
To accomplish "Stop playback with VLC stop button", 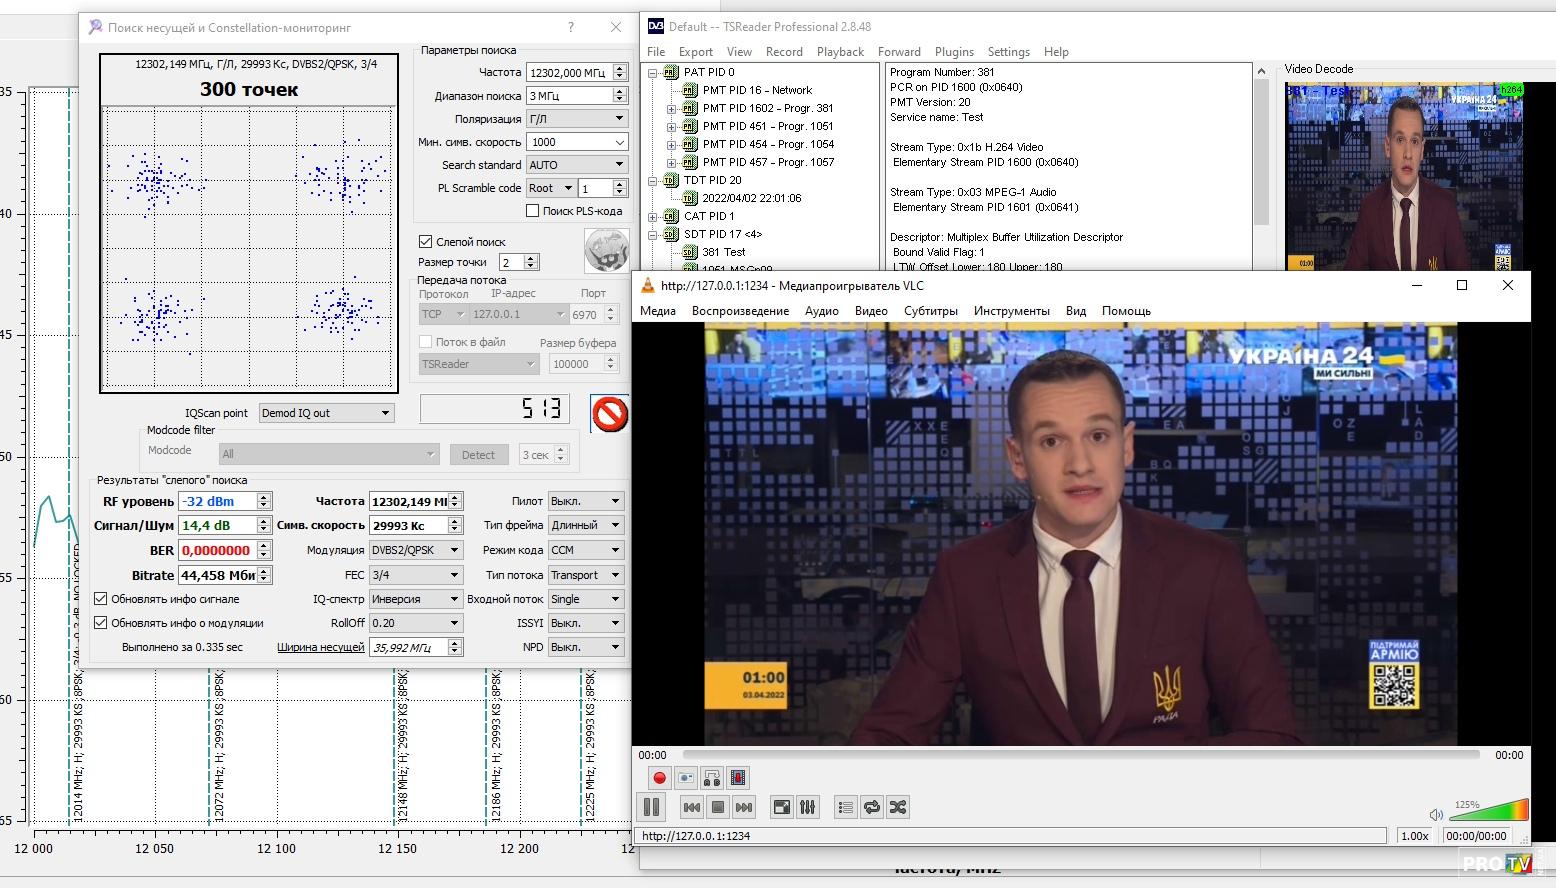I will pyautogui.click(x=717, y=807).
